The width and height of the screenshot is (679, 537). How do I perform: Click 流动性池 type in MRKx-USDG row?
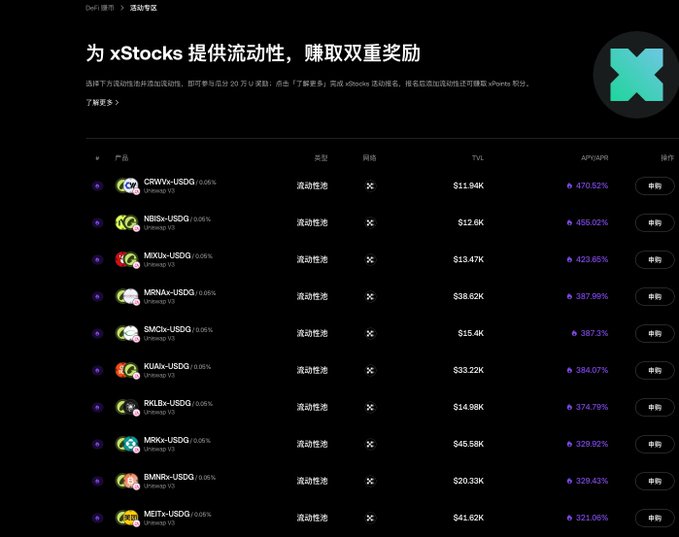[x=312, y=444]
